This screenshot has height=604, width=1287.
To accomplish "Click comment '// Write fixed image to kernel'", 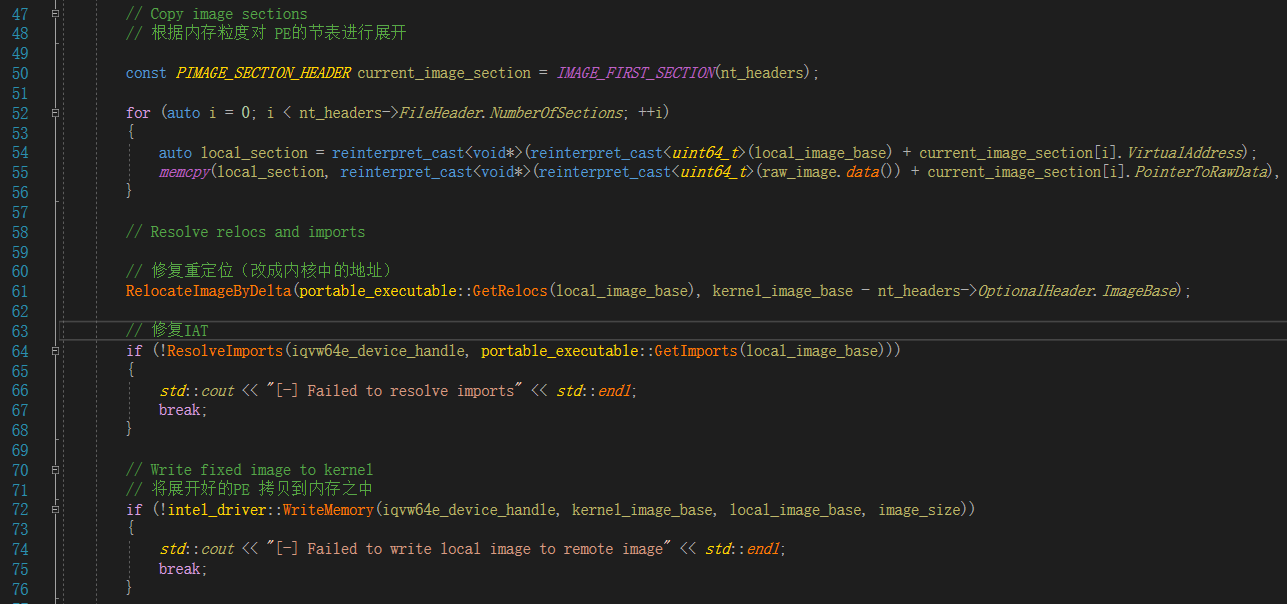I will pyautogui.click(x=250, y=470).
